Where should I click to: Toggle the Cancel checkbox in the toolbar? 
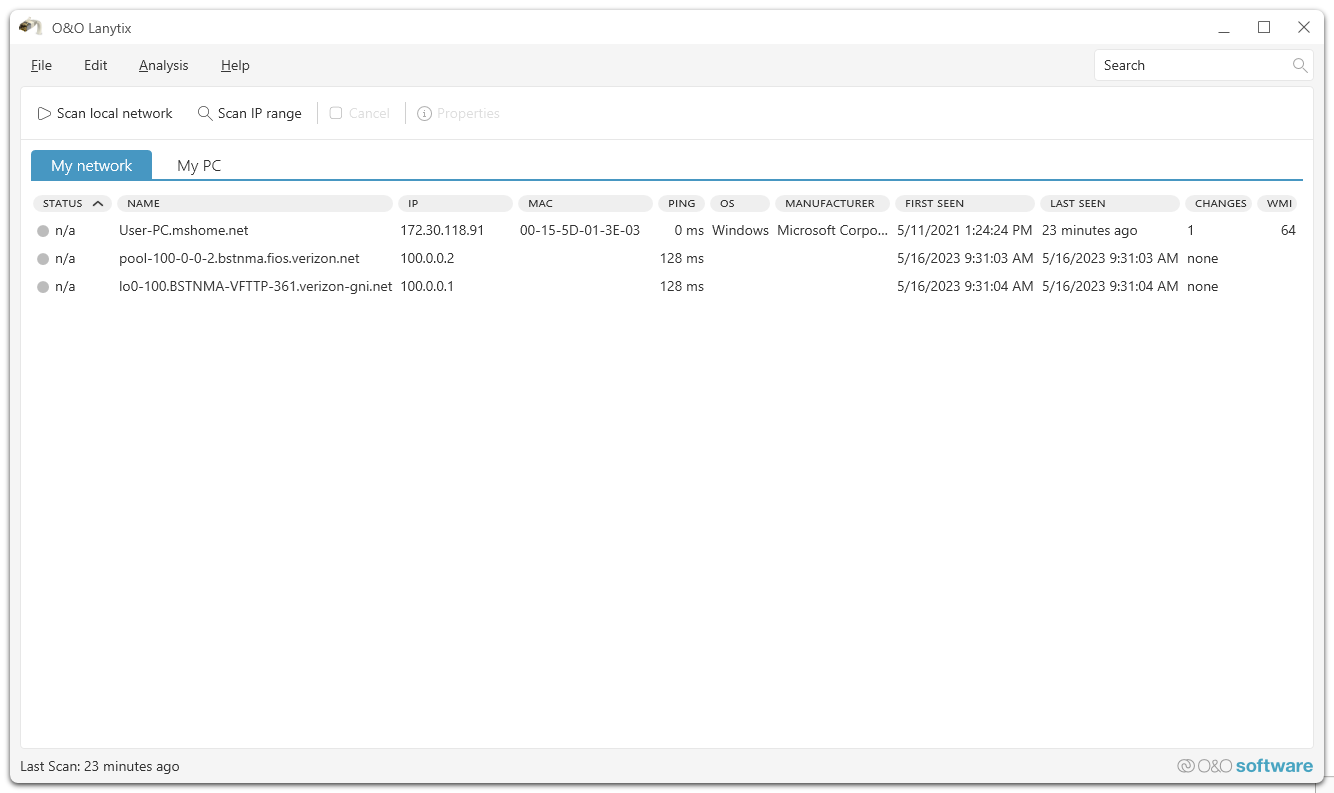tap(336, 114)
